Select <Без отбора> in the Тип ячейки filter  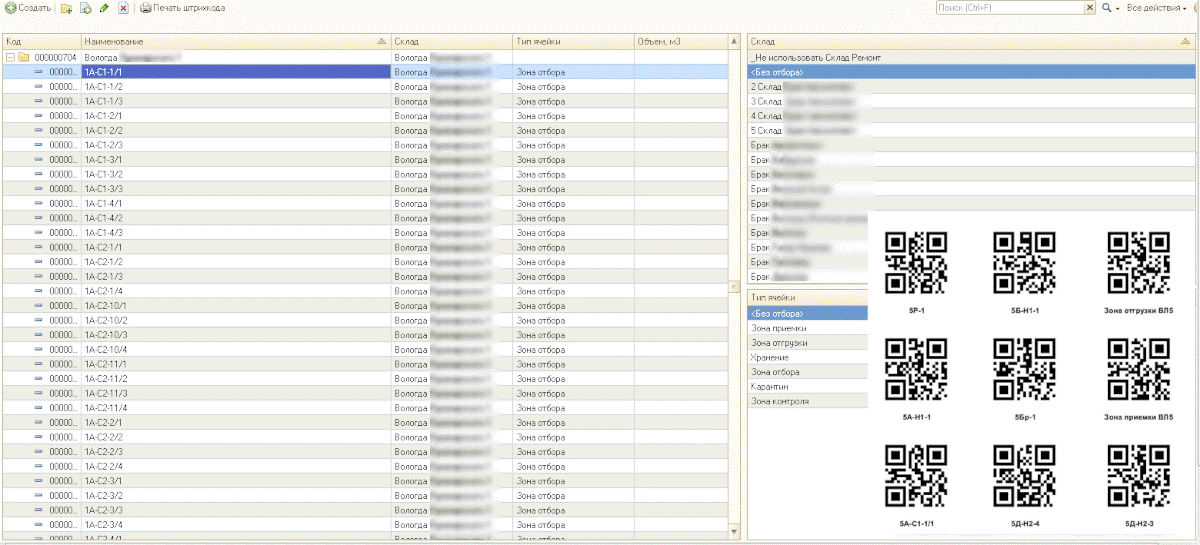(808, 313)
